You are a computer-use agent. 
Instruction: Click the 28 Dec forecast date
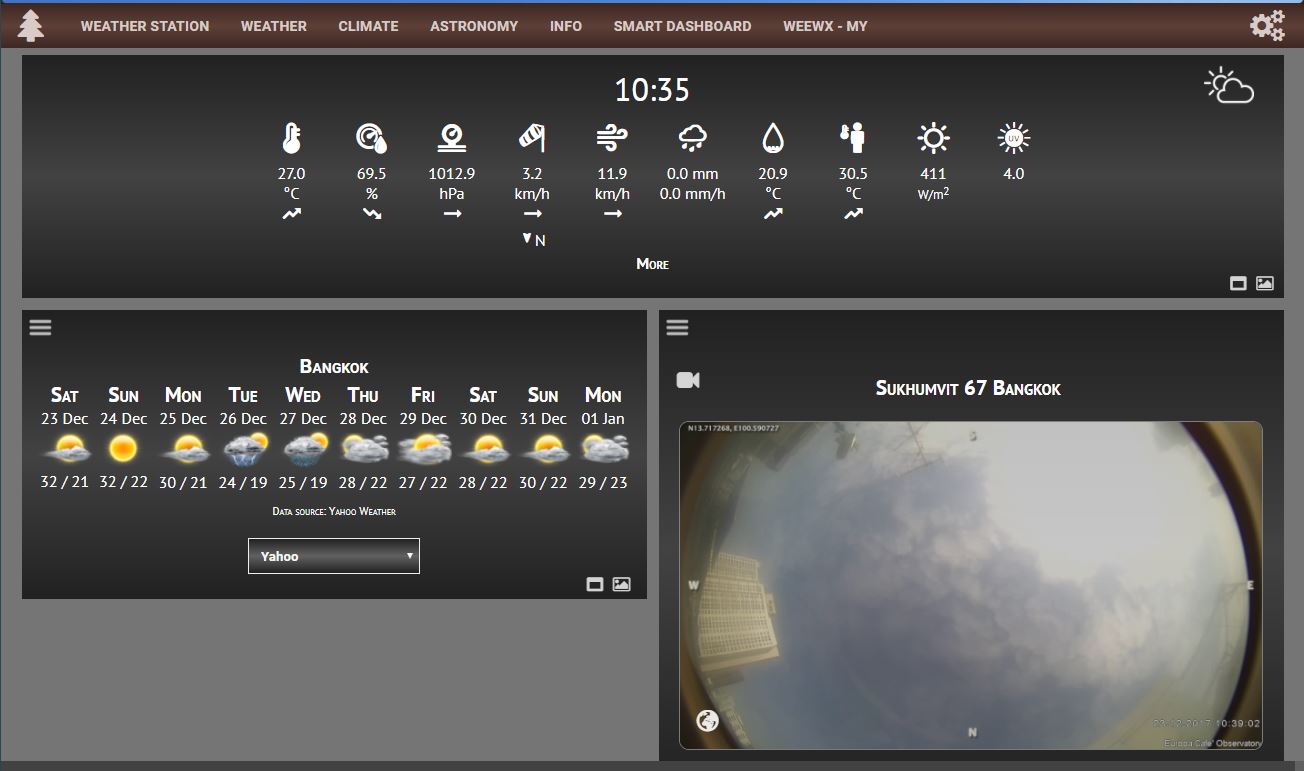click(x=363, y=419)
